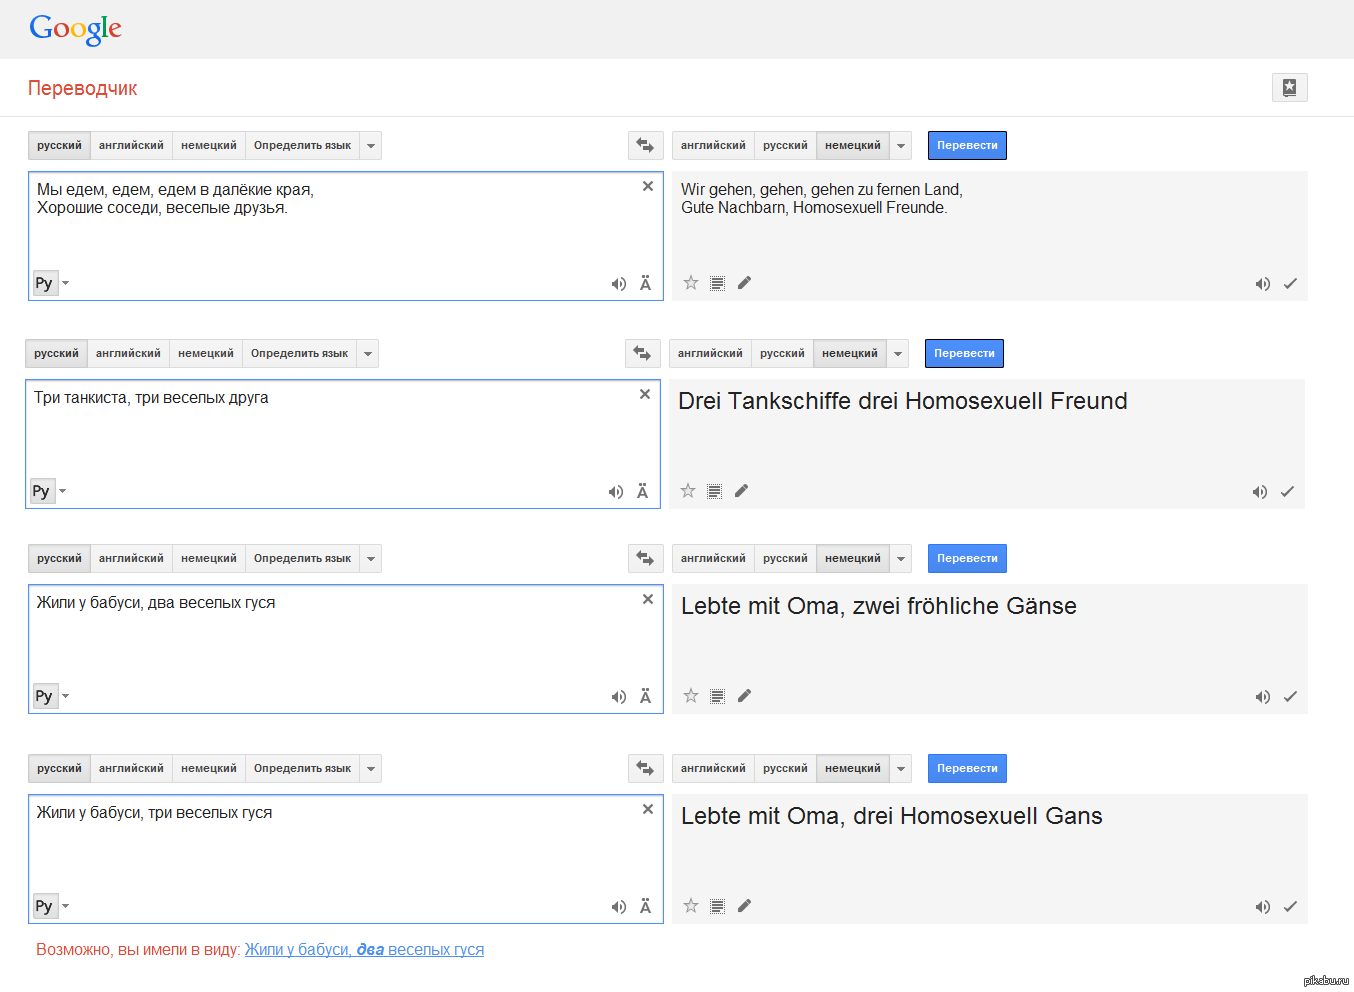
Task: Expand source language list in 'три веселых гуся' panel
Action: 371,769
